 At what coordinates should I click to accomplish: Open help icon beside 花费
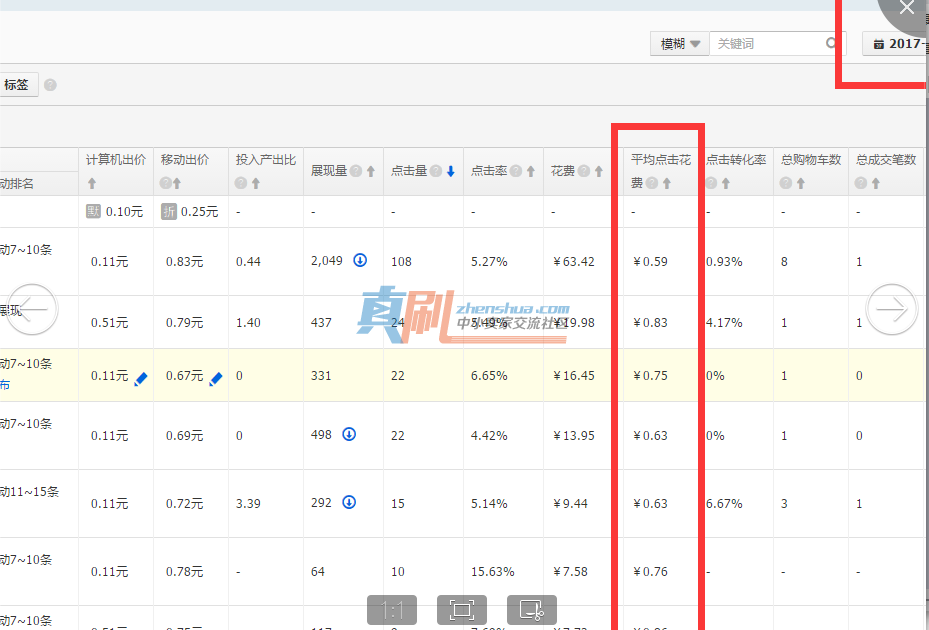click(584, 171)
